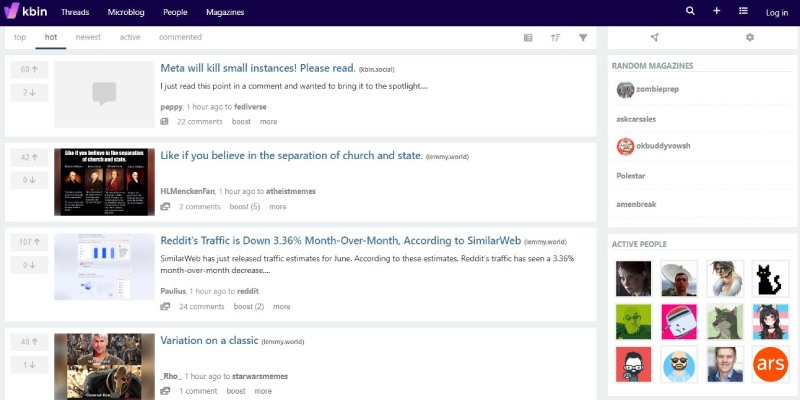Click the comments icon beside 22 comments
The height and width of the screenshot is (400, 800).
coord(164,121)
